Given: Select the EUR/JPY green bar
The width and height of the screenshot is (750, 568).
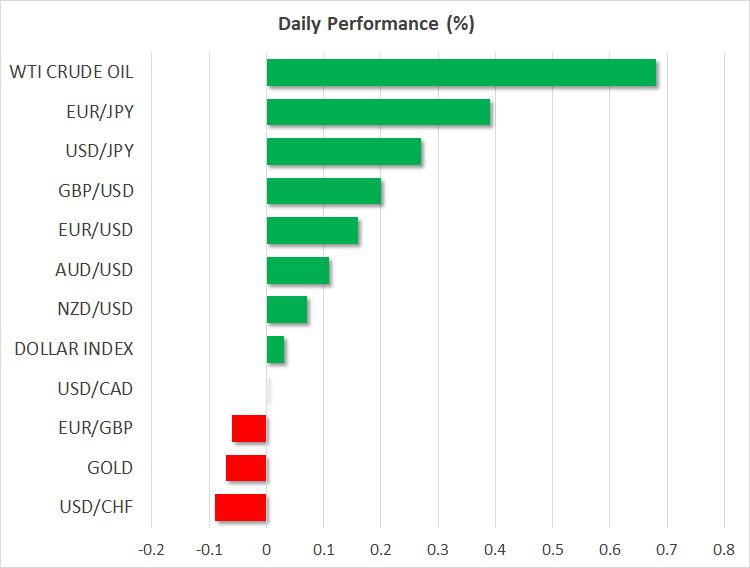Looking at the screenshot, I should [x=378, y=112].
